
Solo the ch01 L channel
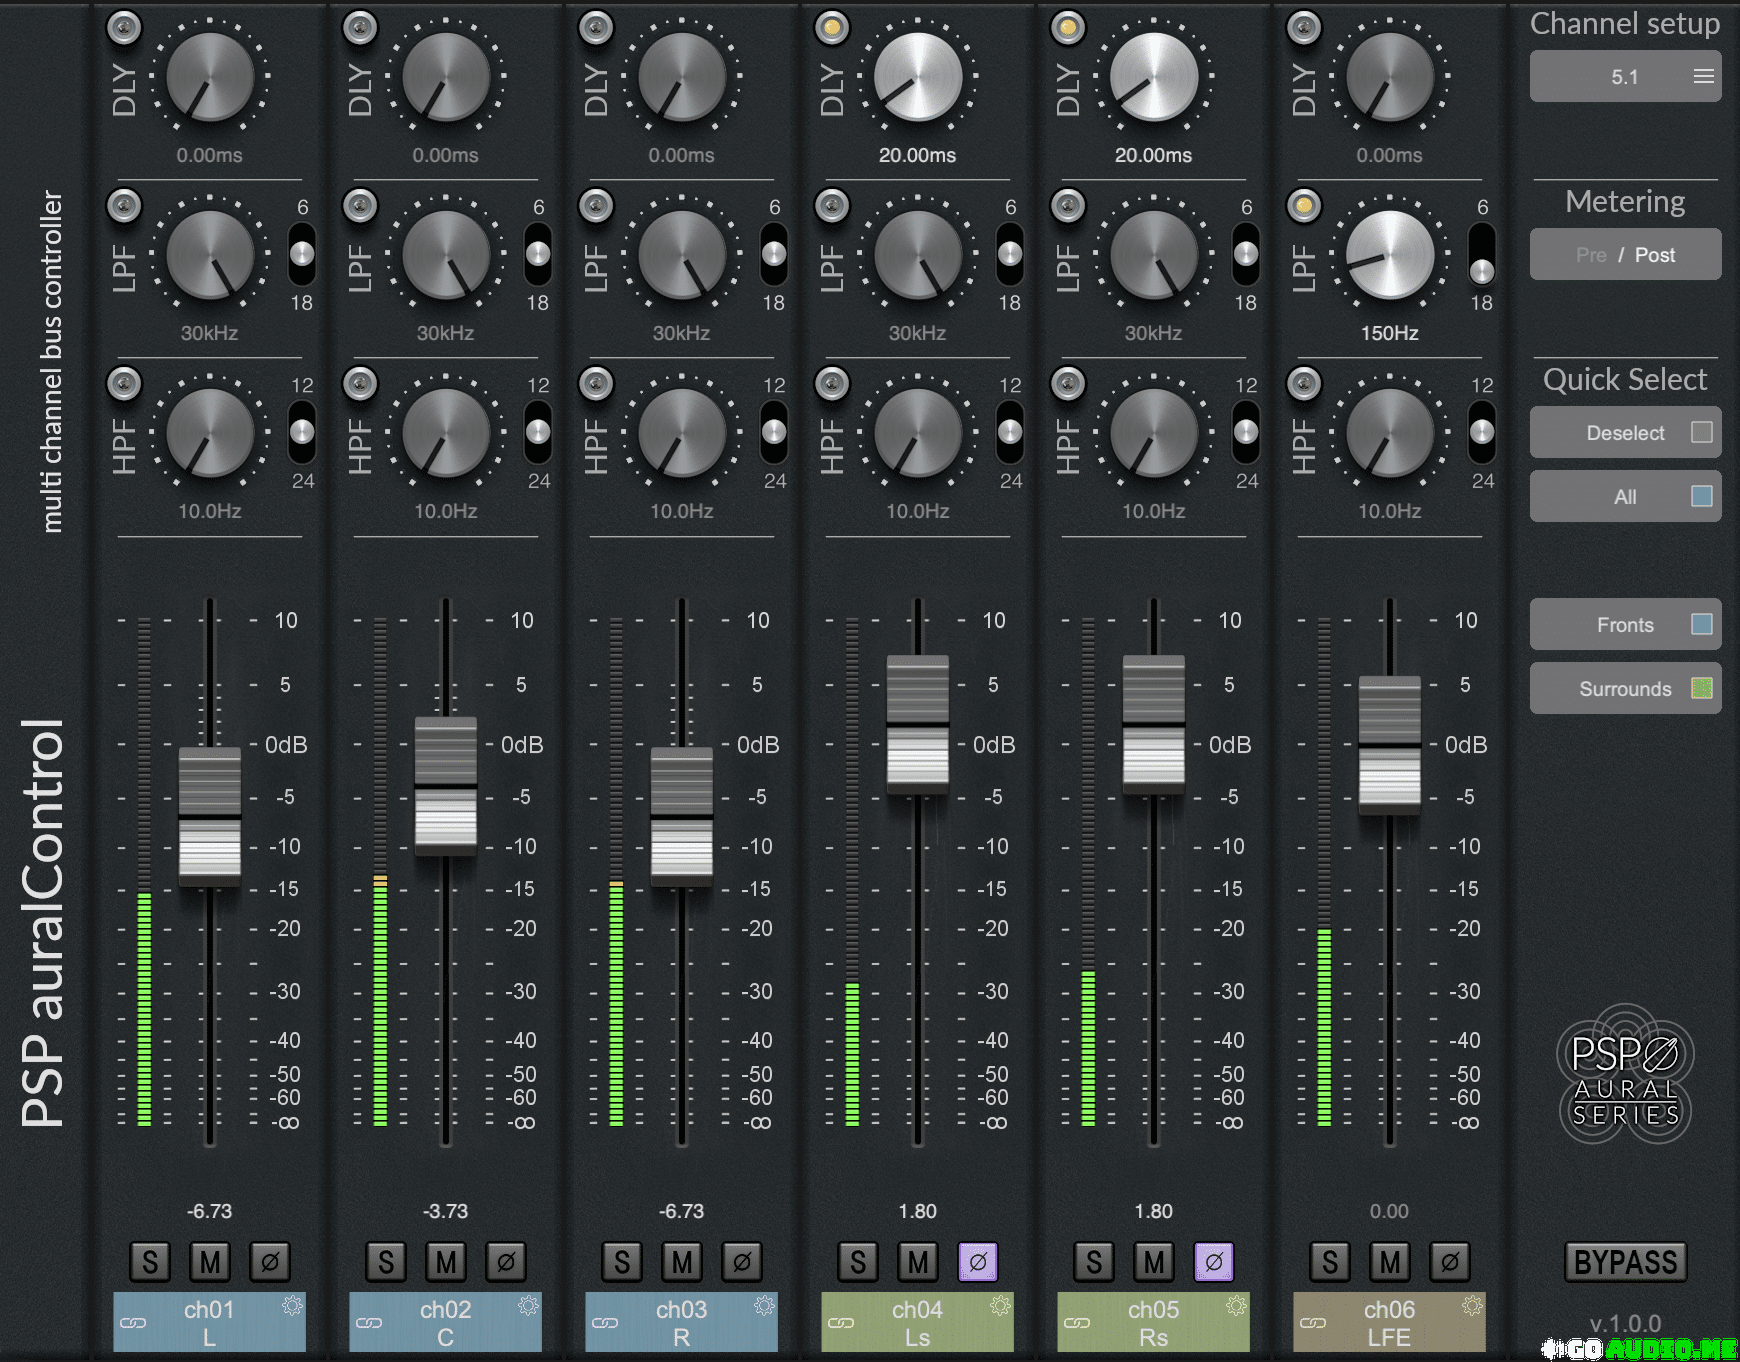pos(150,1262)
